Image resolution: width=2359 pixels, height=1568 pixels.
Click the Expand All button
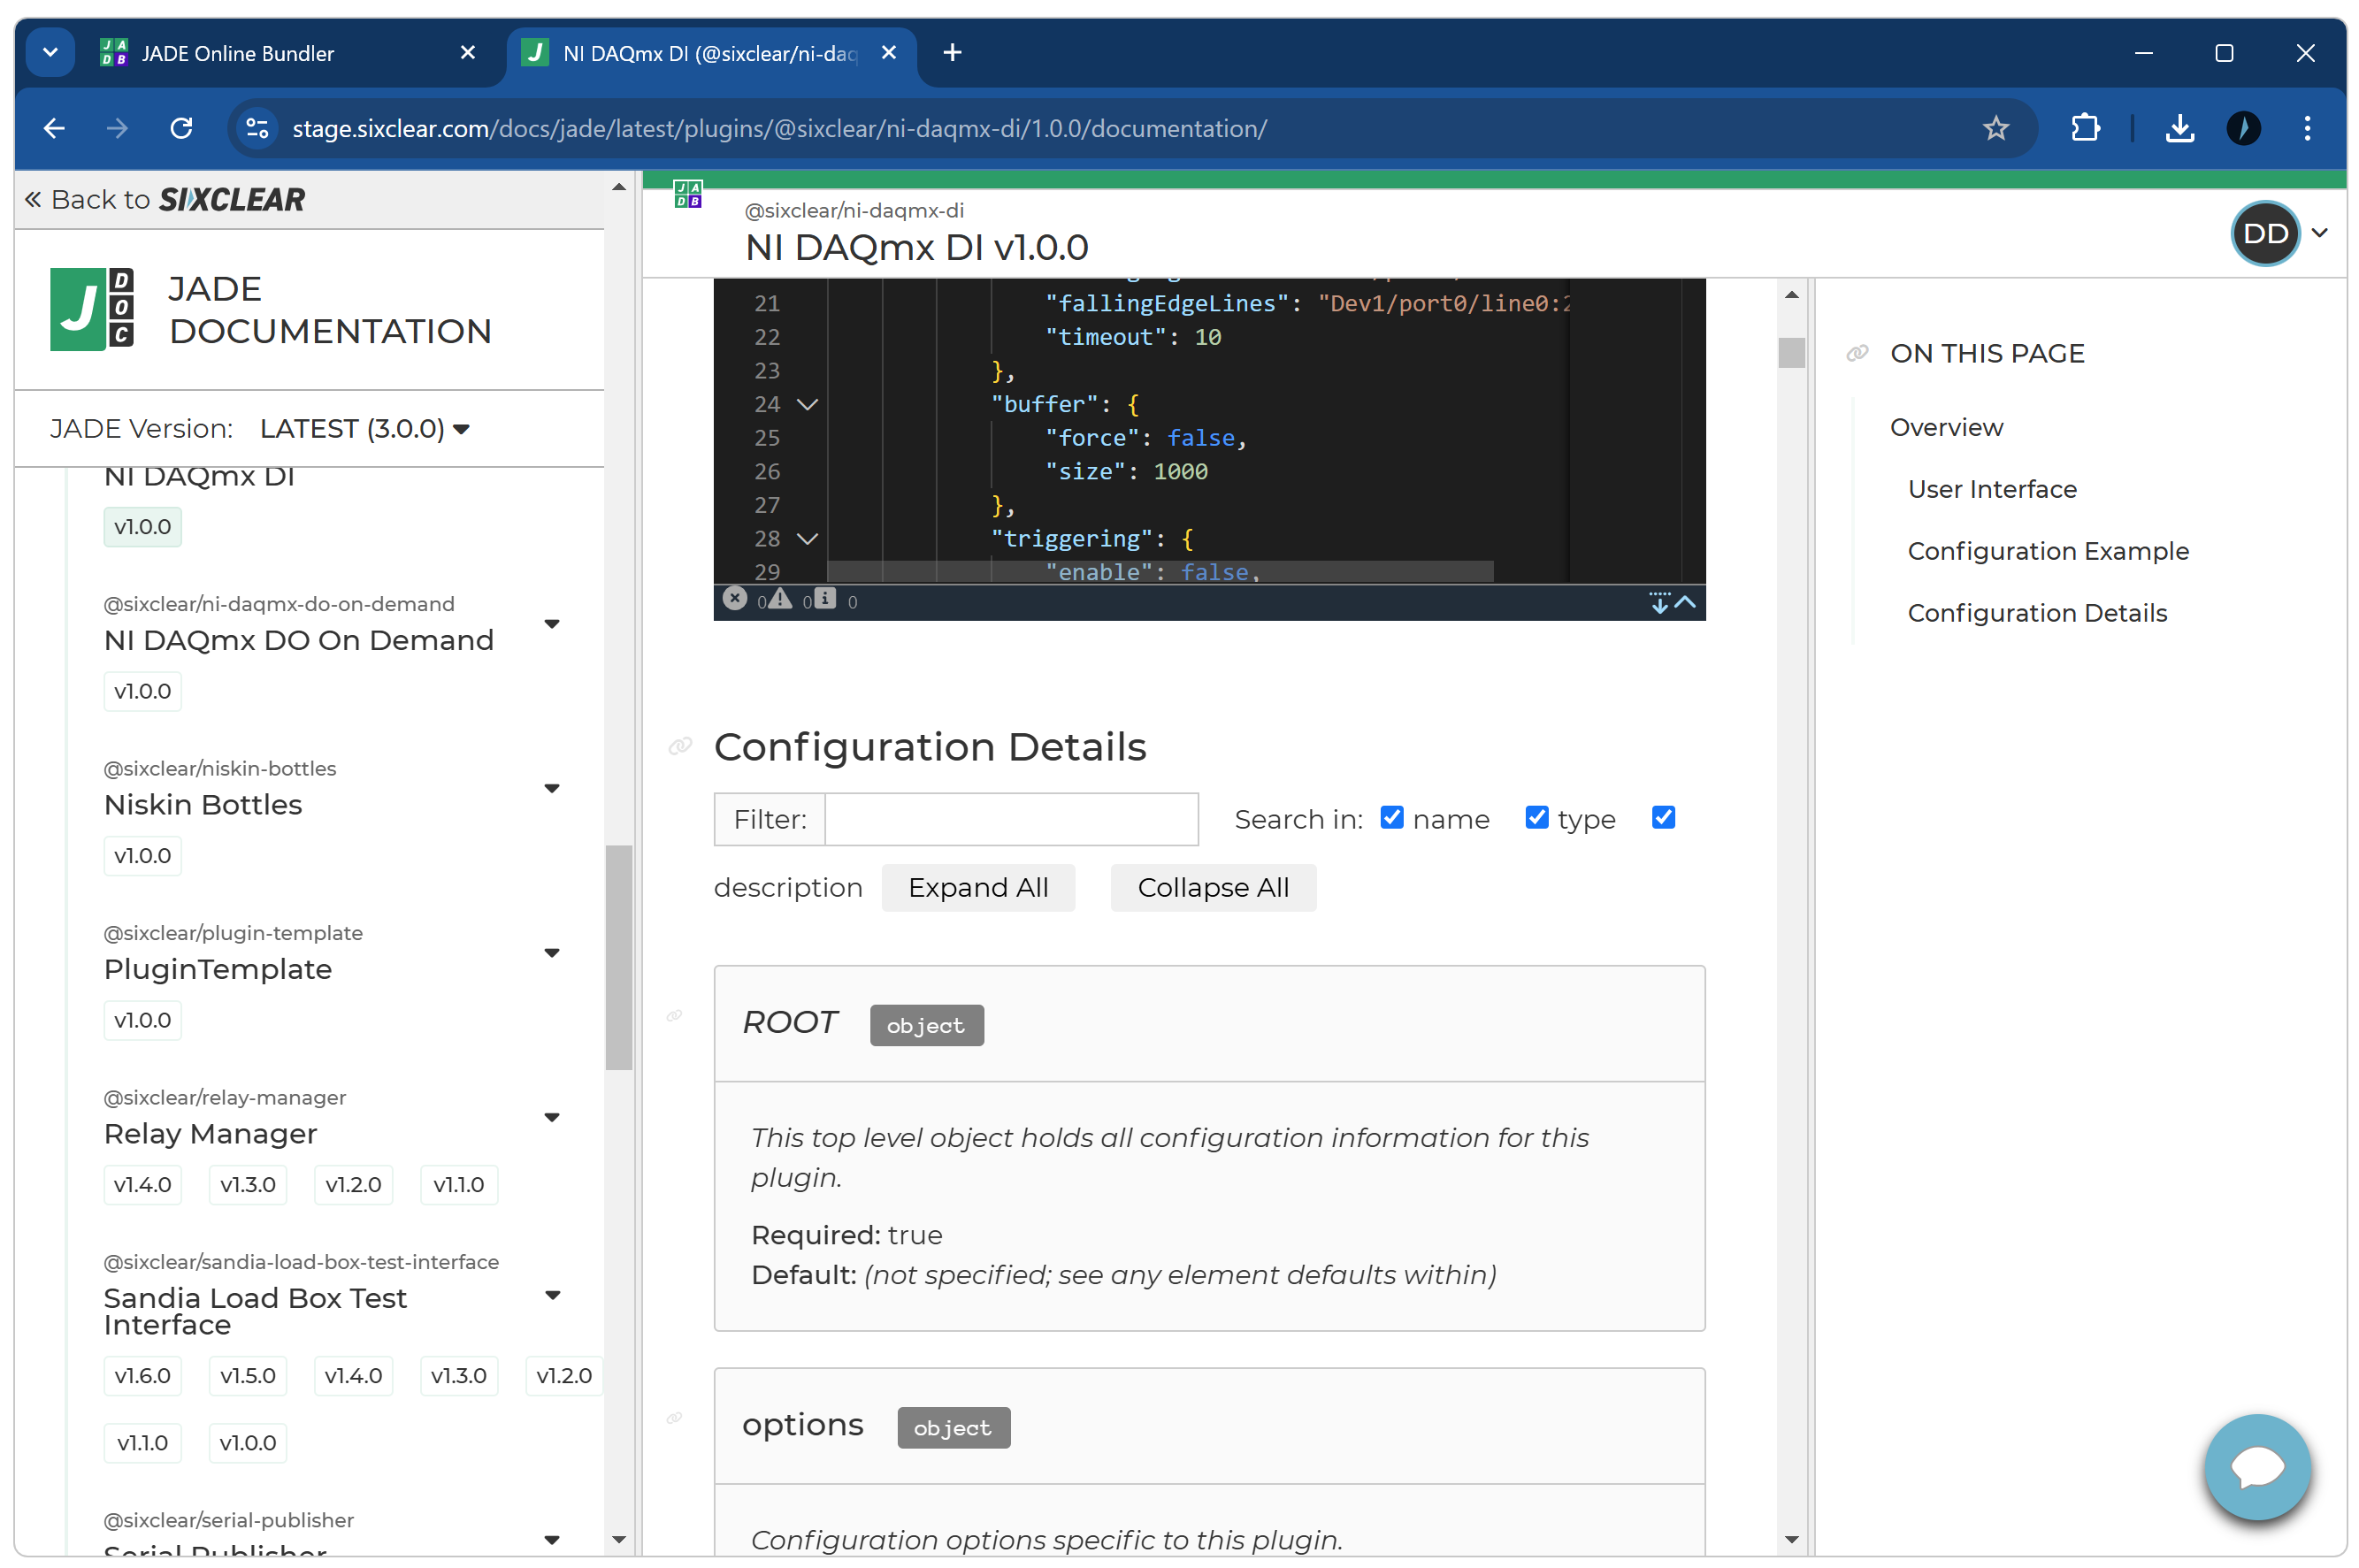pos(978,887)
